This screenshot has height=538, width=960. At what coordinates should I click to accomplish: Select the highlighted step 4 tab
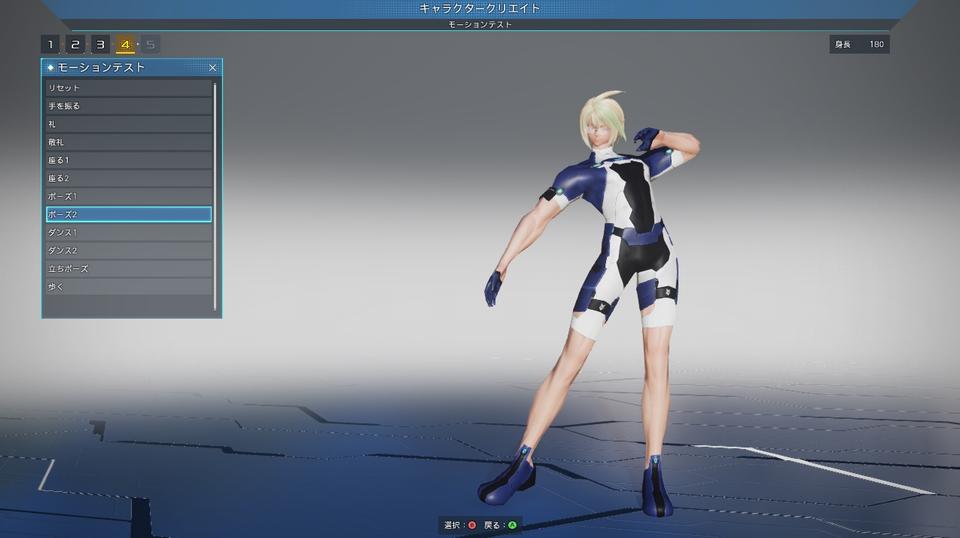125,44
